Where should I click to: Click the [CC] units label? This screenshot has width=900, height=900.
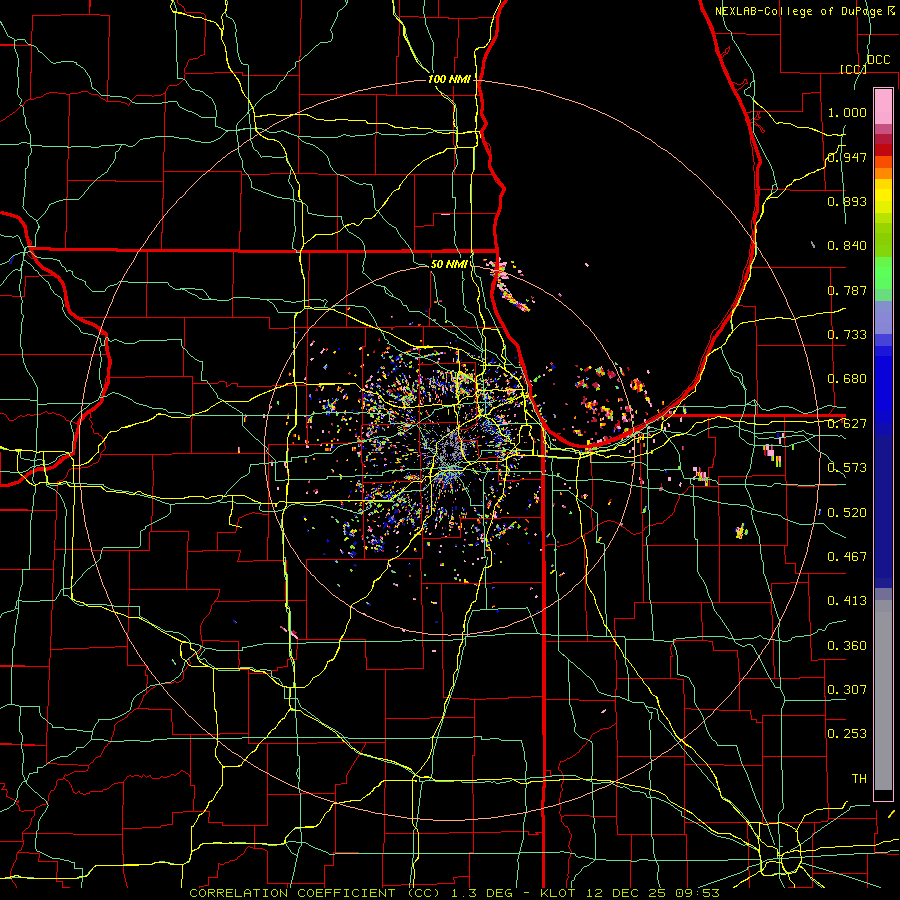tap(853, 69)
